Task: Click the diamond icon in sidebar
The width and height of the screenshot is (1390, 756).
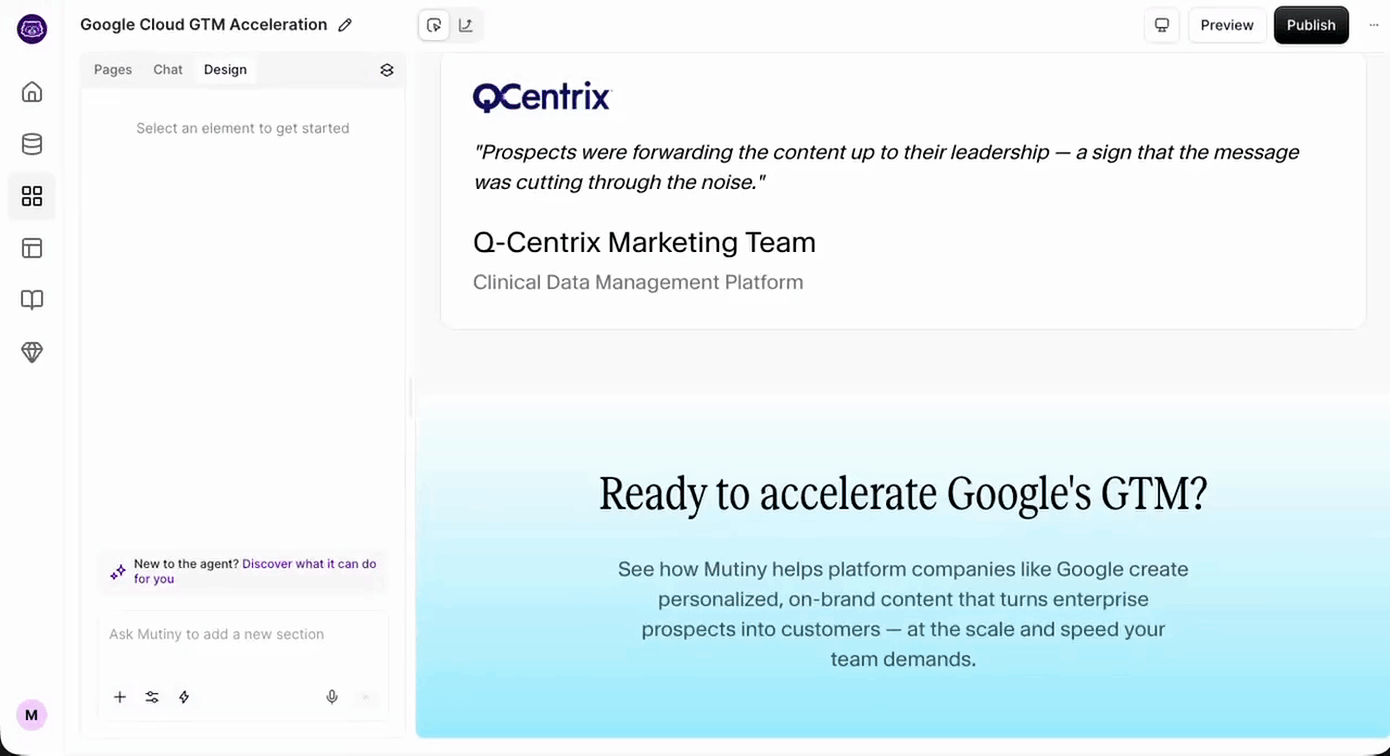Action: 32,352
